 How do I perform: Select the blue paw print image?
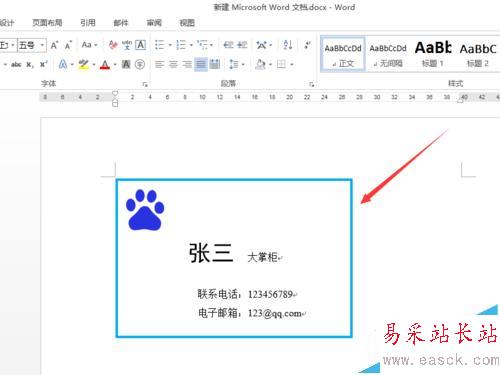pyautogui.click(x=145, y=210)
